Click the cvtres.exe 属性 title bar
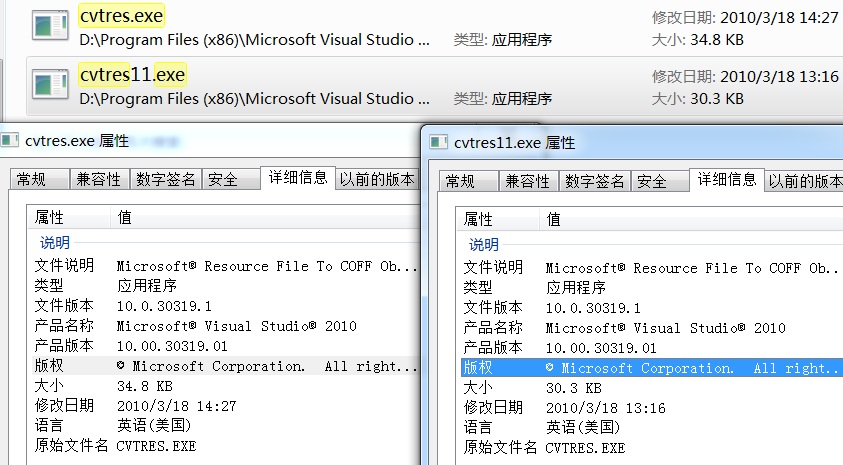Image resolution: width=843 pixels, height=465 pixels. pyautogui.click(x=210, y=141)
